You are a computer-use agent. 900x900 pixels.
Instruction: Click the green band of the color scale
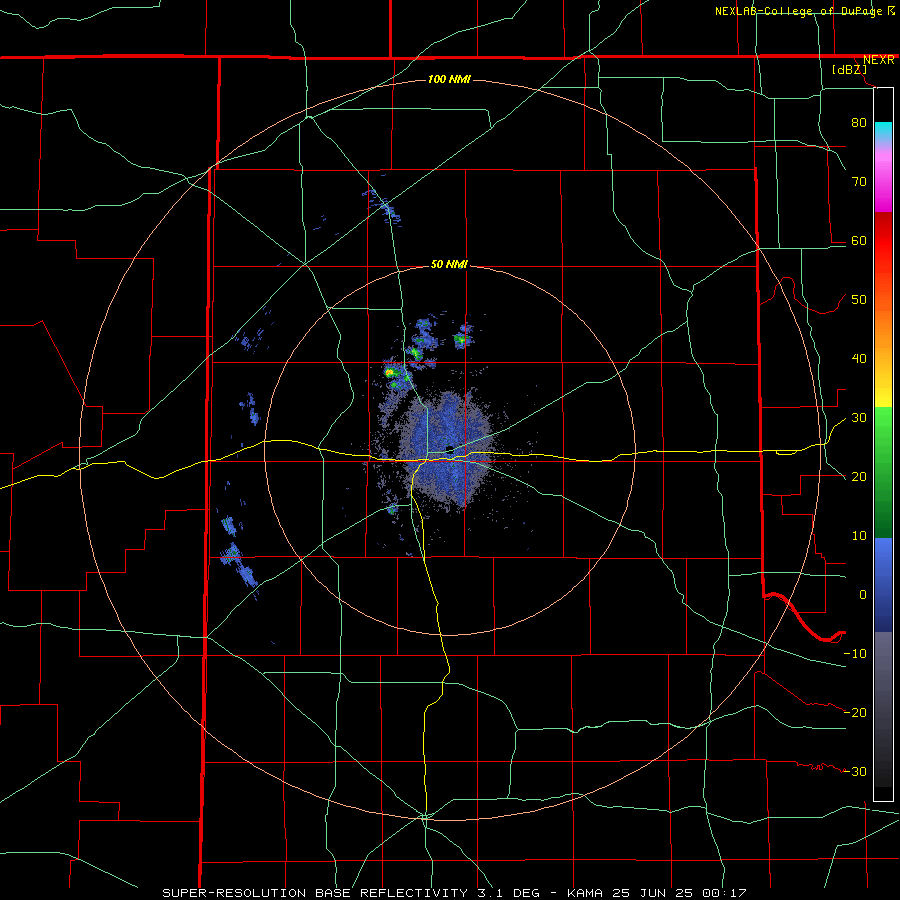click(883, 472)
